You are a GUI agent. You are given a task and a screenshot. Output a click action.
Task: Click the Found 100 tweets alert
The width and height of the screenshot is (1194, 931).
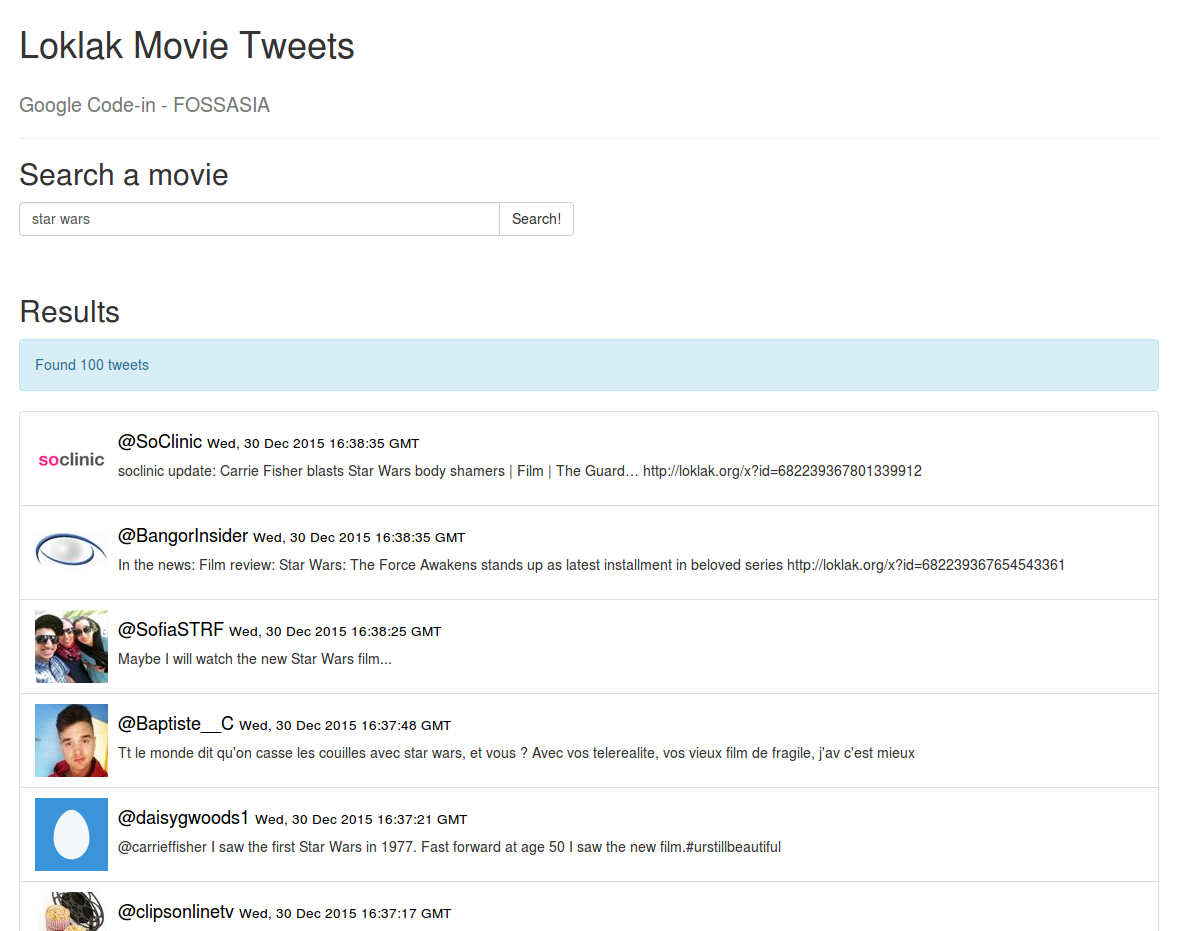click(589, 365)
